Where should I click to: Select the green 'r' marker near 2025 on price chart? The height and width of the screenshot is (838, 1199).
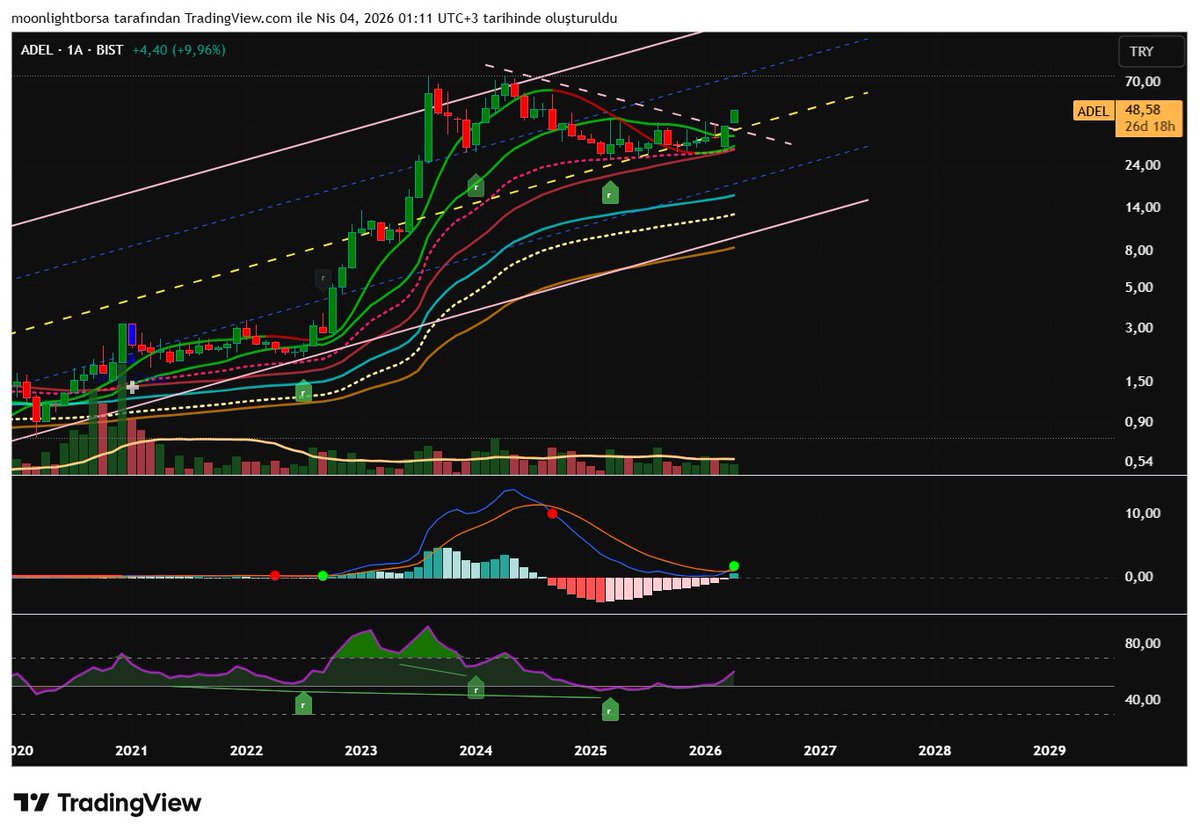(609, 193)
